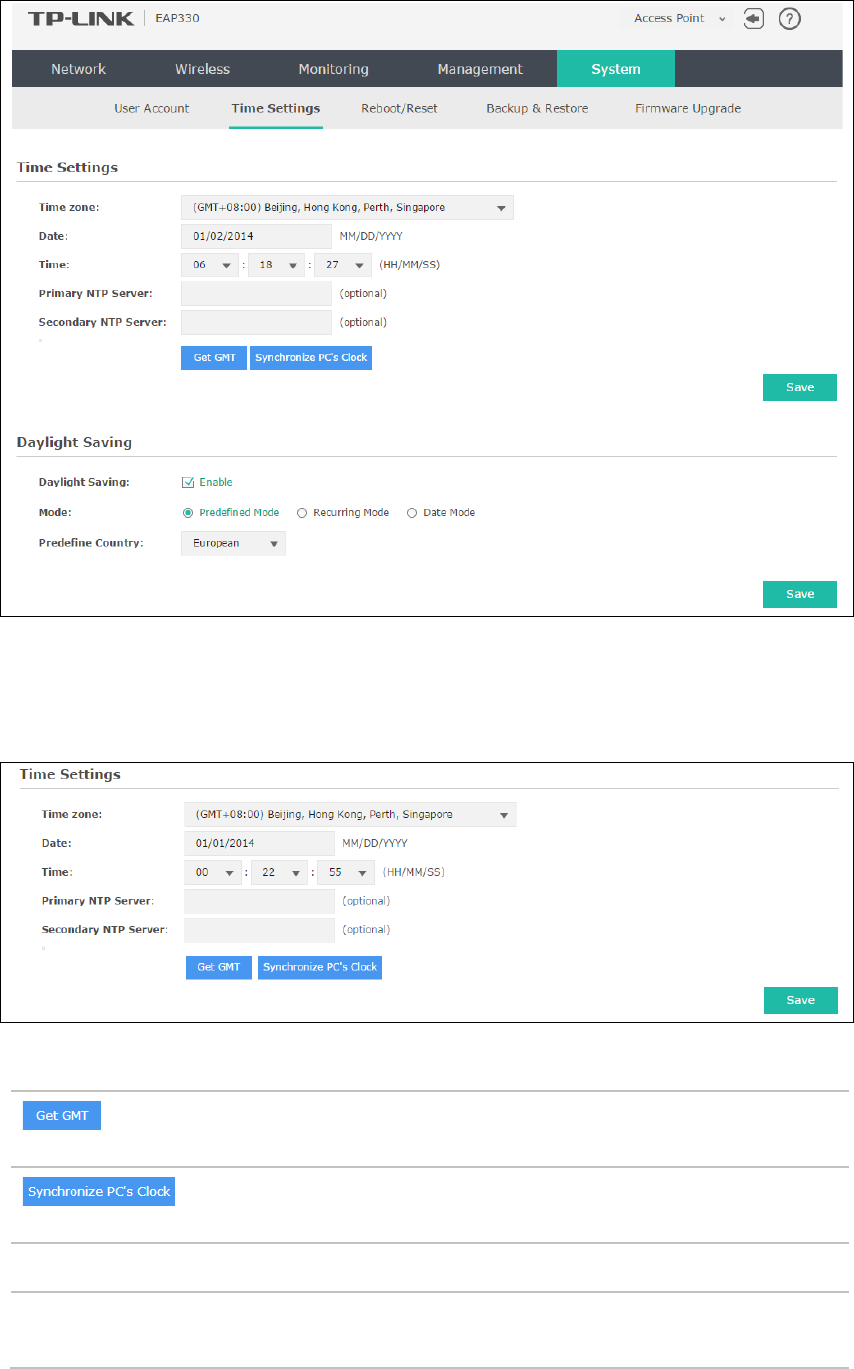Expand the Predefine Country European dropdown
The width and height of the screenshot is (854, 1369).
click(x=233, y=543)
